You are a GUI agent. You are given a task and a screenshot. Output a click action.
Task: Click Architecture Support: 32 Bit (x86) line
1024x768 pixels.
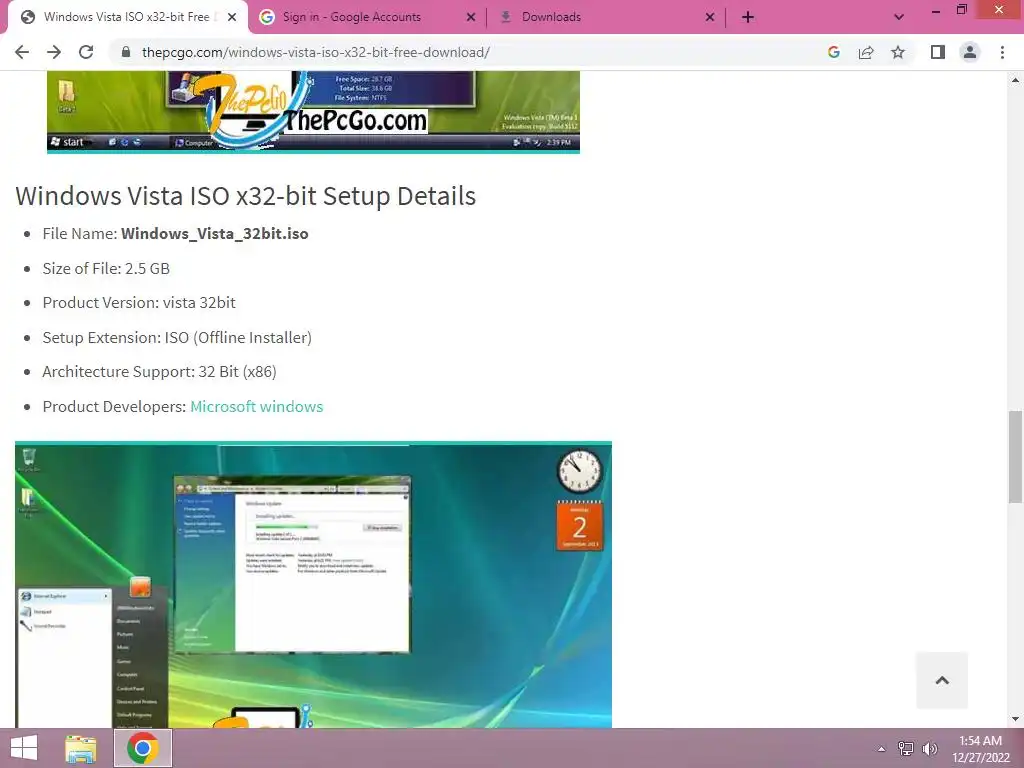(x=159, y=372)
